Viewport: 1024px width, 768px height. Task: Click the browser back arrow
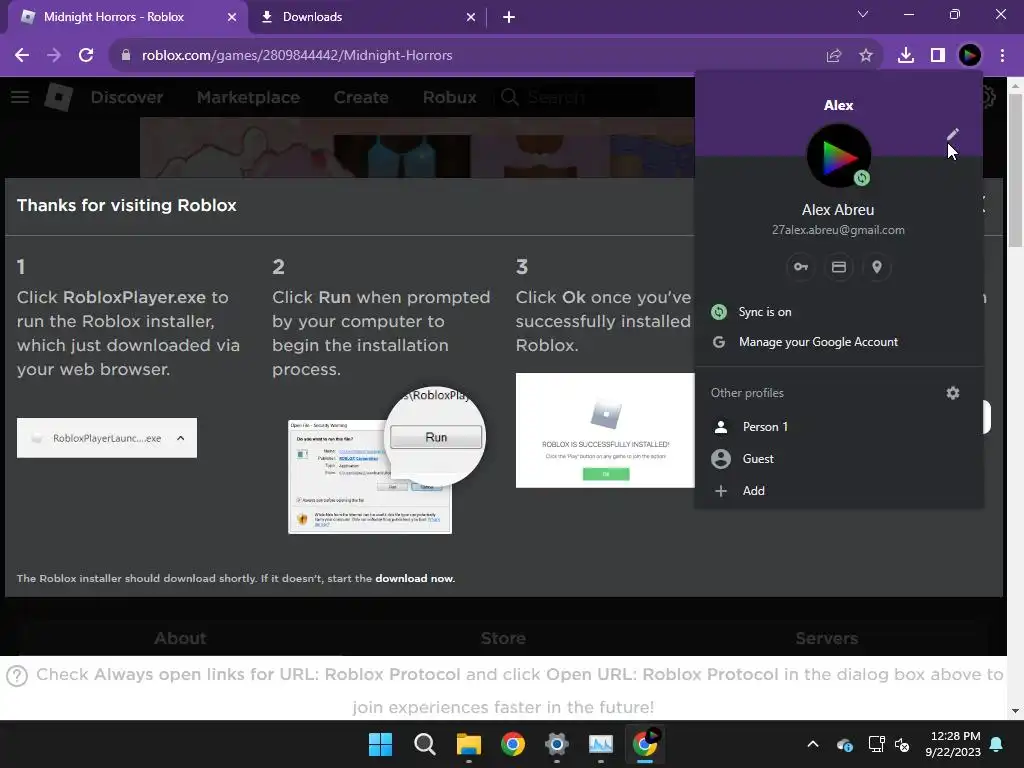click(x=22, y=56)
